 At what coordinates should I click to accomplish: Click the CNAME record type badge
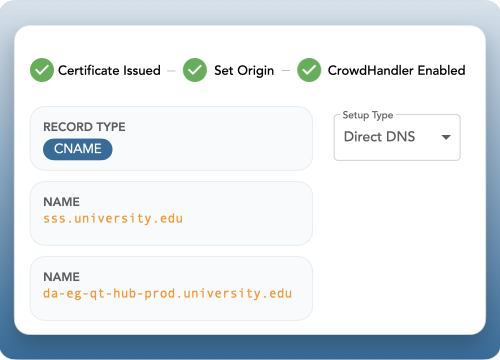click(78, 149)
